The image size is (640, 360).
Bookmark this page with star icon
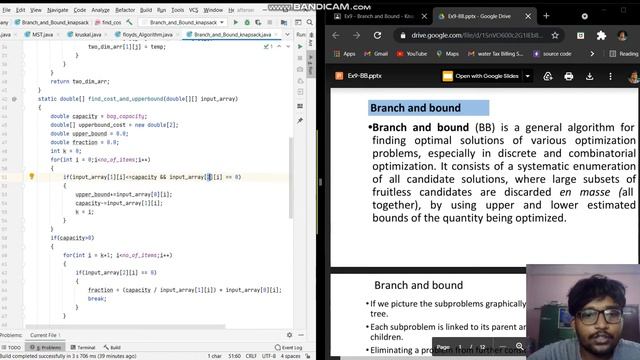[x=555, y=36]
